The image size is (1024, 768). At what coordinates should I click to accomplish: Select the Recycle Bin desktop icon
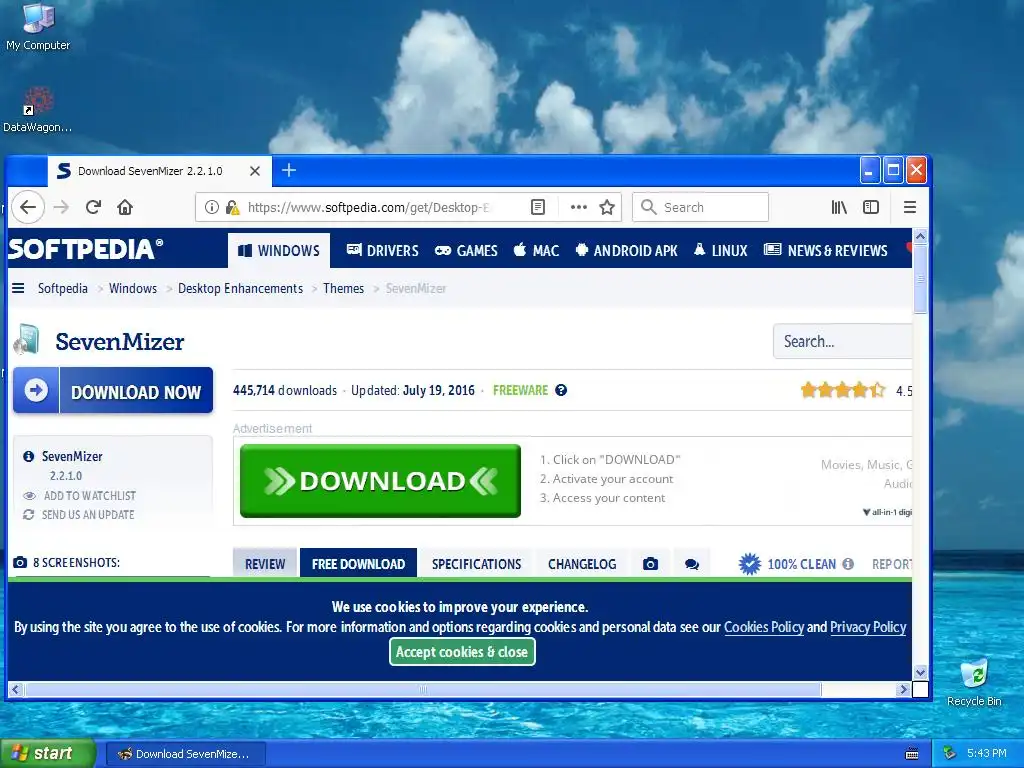974,682
